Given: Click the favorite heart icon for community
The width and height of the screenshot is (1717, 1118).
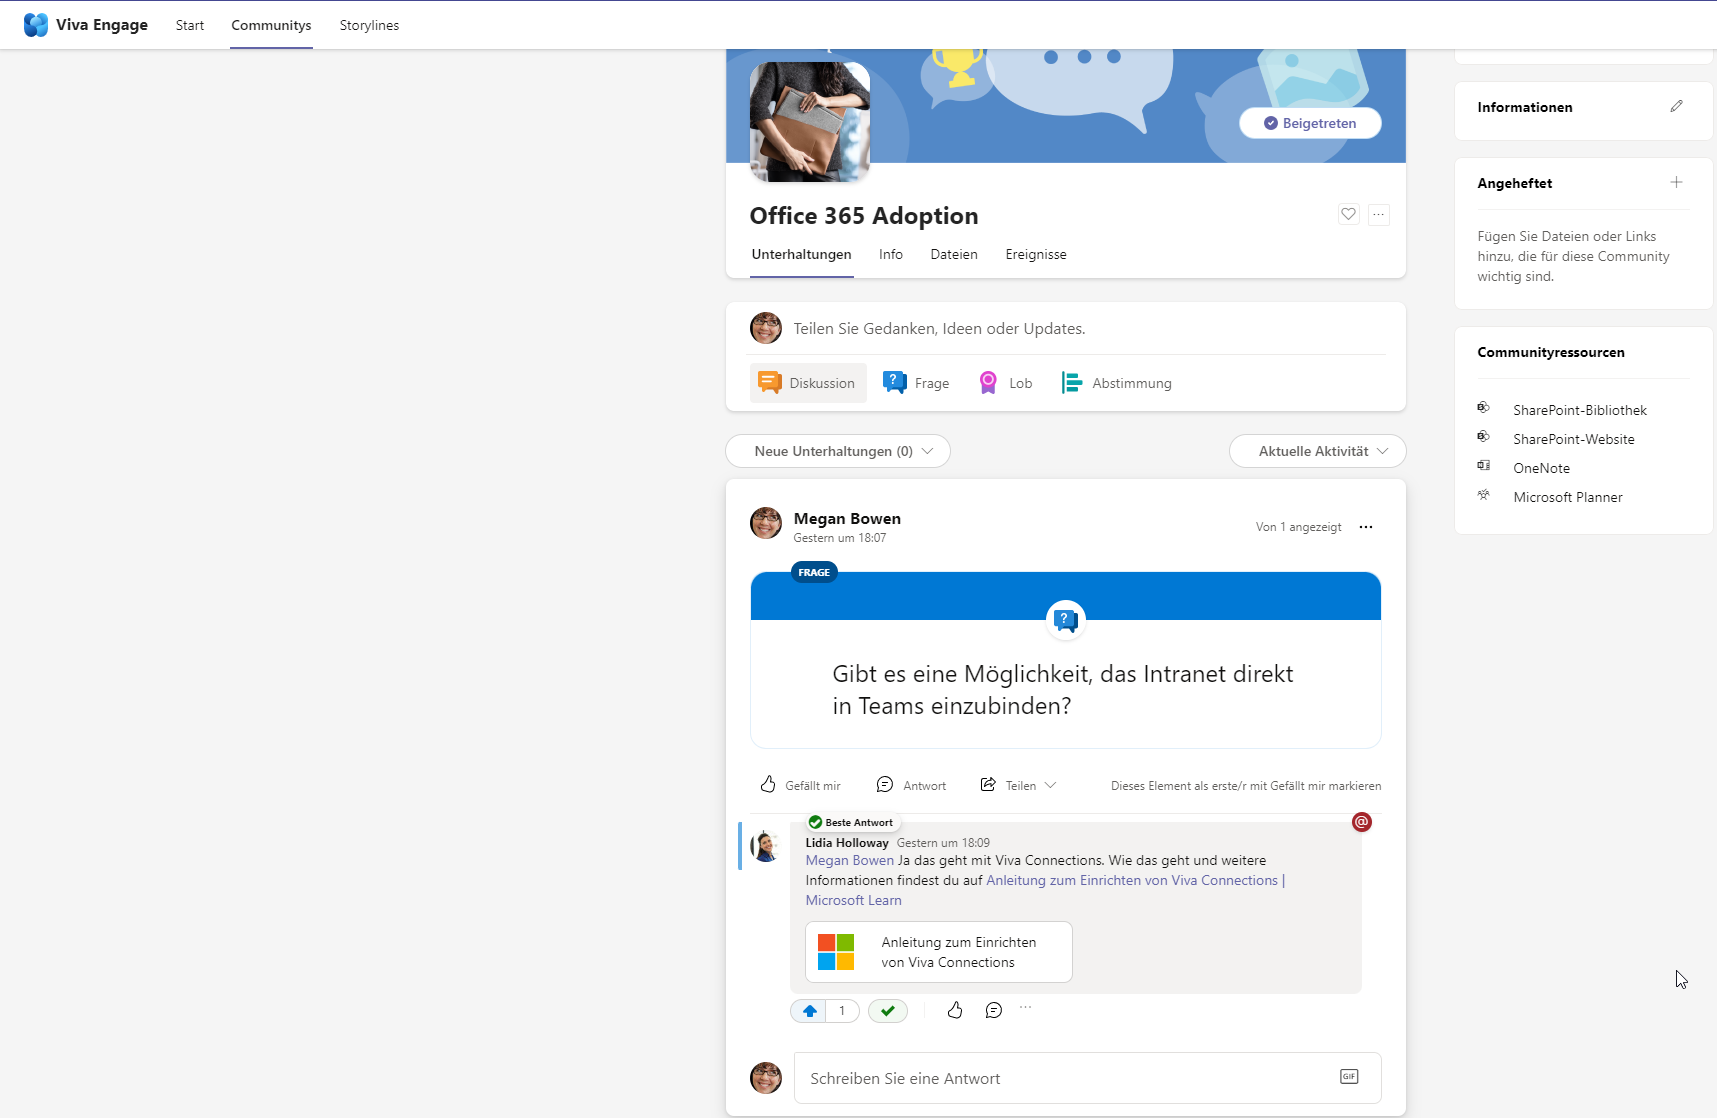Looking at the screenshot, I should coord(1348,214).
